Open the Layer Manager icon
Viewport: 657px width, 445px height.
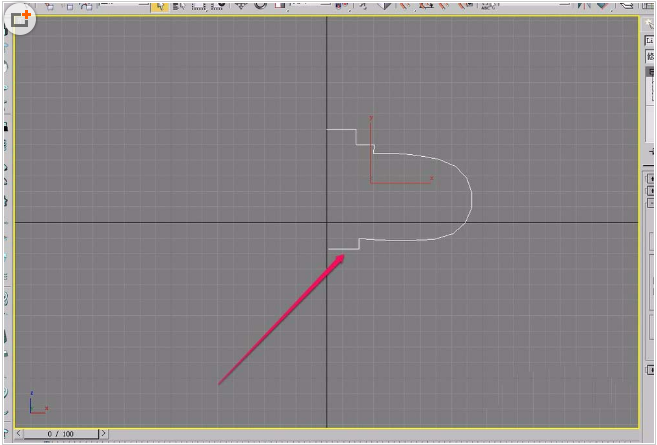(x=627, y=6)
